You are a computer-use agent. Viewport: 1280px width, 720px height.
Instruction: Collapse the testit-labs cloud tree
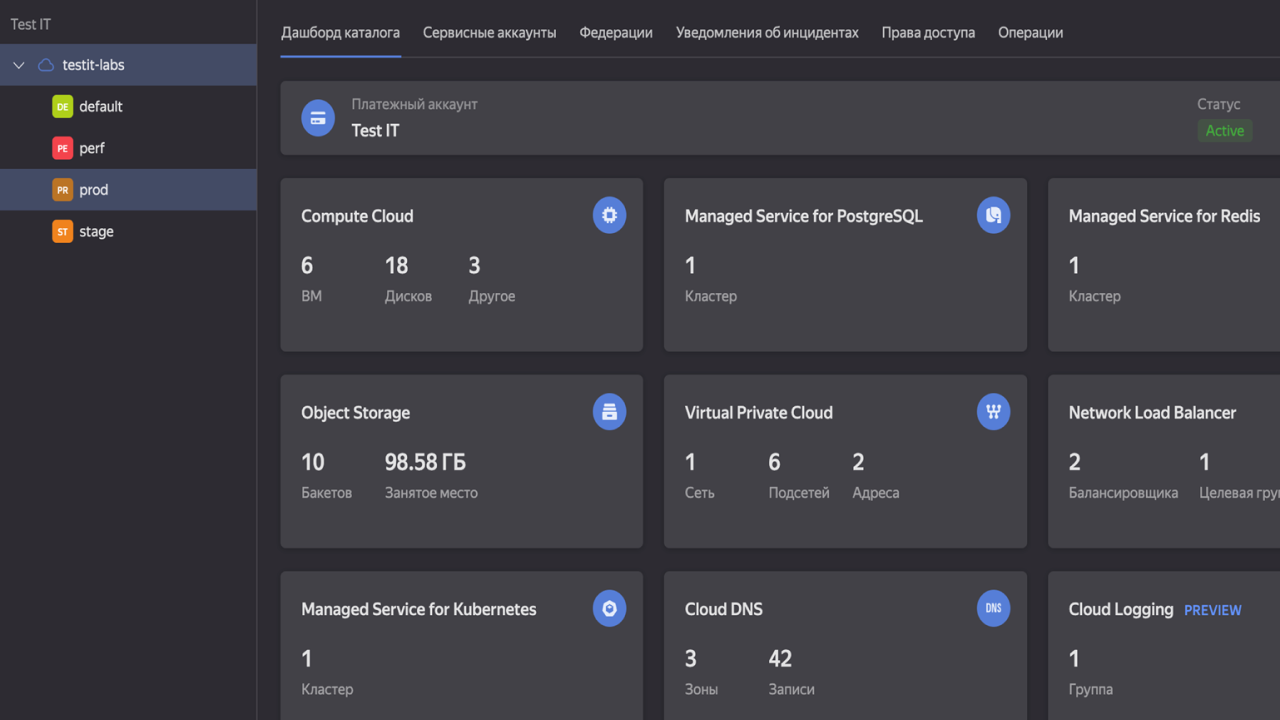pyautogui.click(x=19, y=65)
